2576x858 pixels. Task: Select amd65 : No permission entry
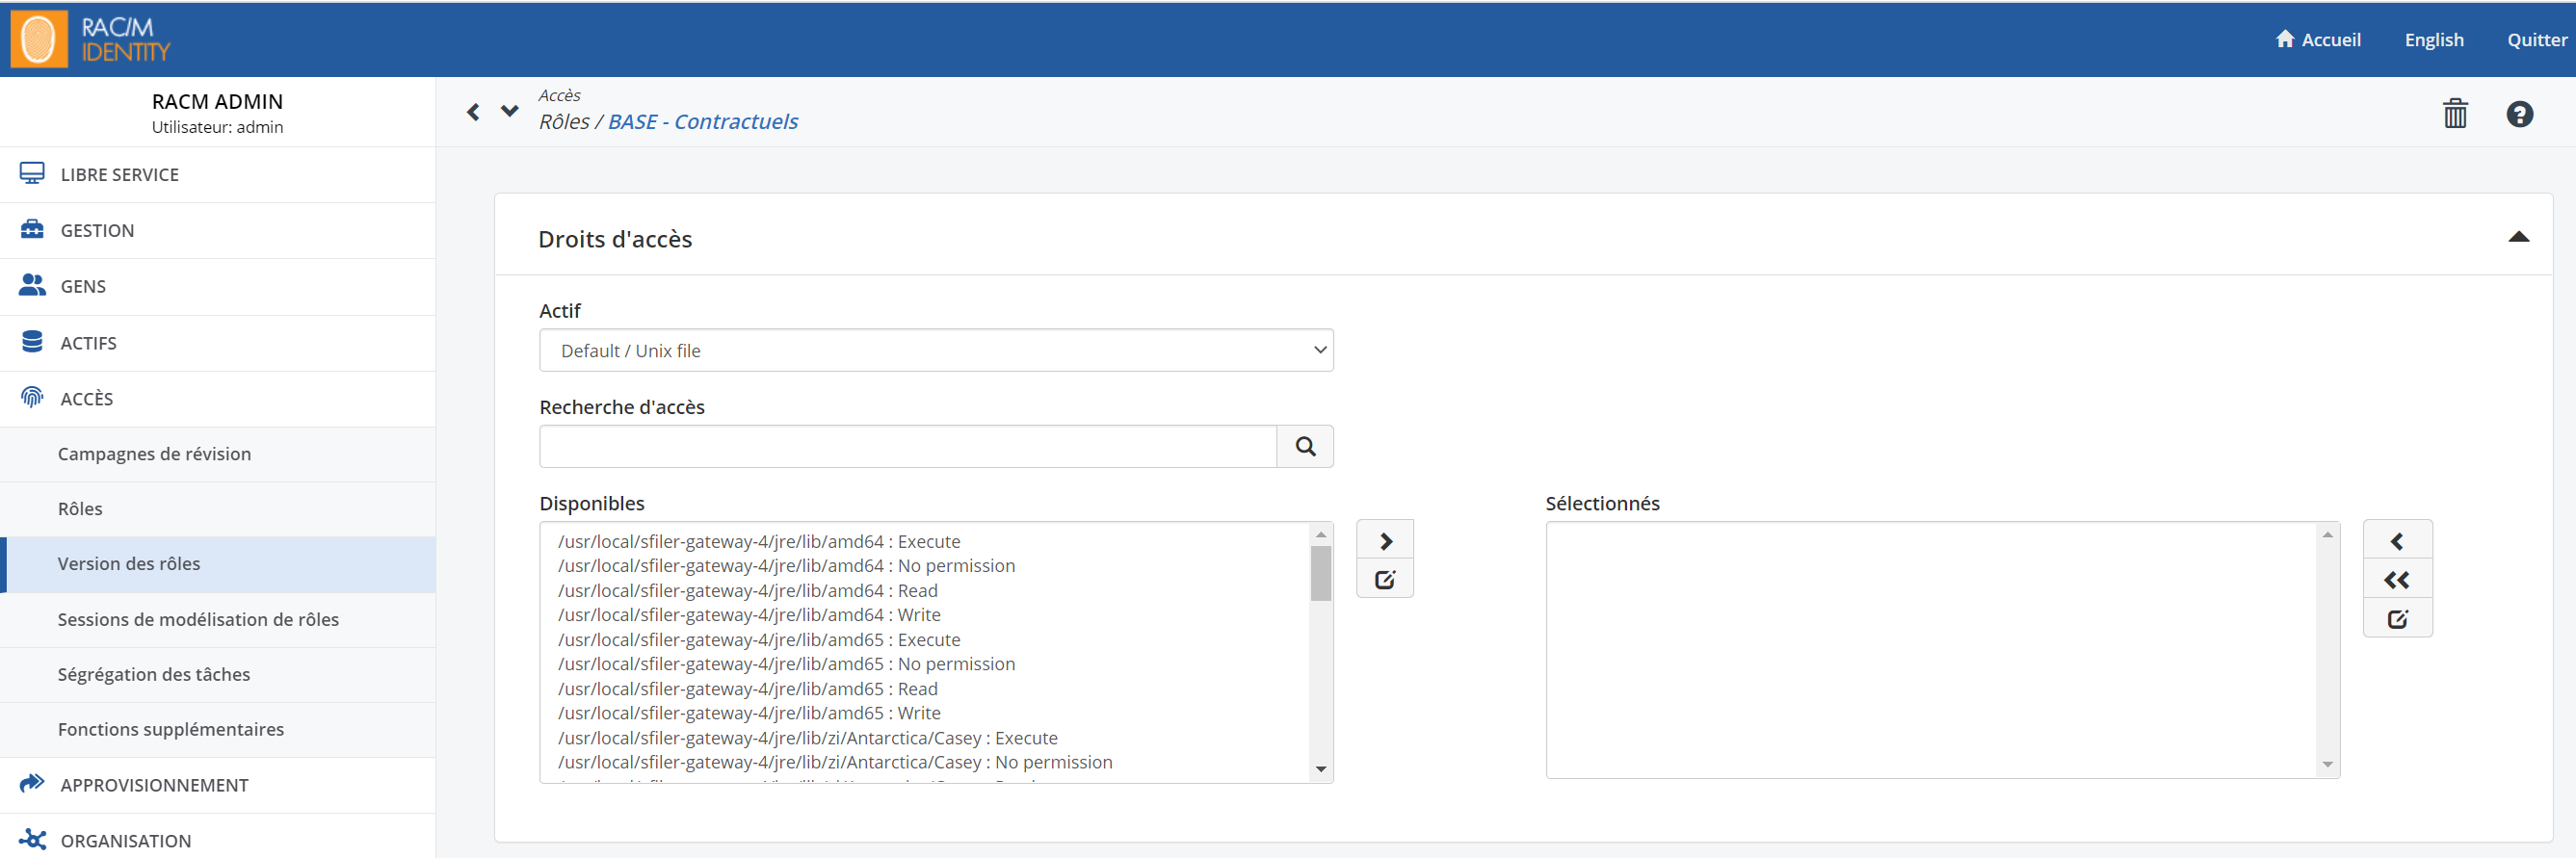pyautogui.click(x=786, y=664)
